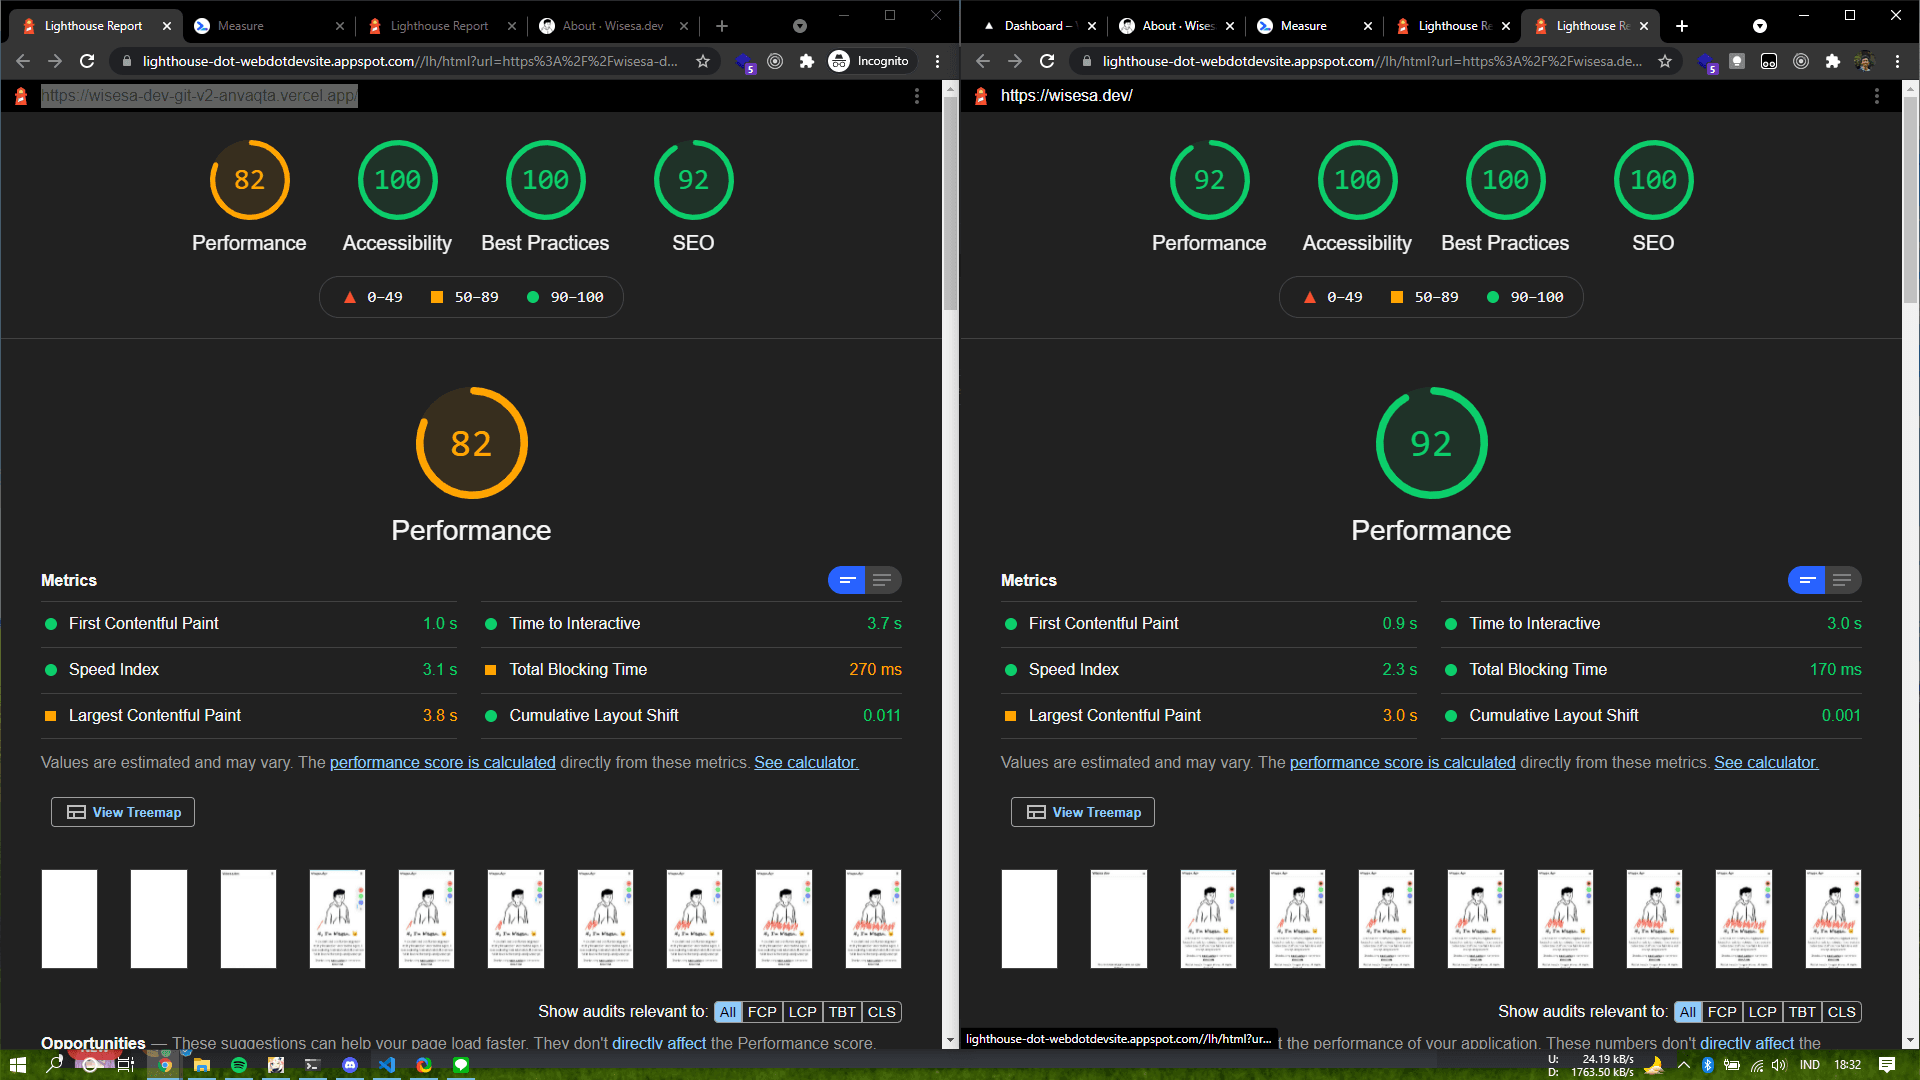Filter audits by FCP in the right report
Viewport: 1920px width, 1080px height.
(x=1722, y=1012)
